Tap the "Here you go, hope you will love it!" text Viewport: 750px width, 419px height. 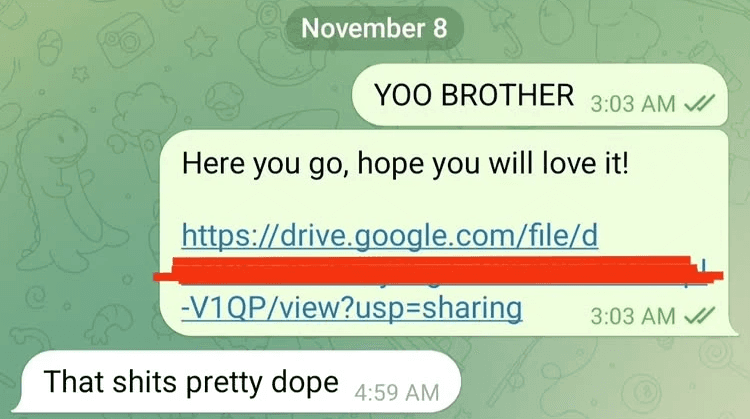tap(405, 164)
